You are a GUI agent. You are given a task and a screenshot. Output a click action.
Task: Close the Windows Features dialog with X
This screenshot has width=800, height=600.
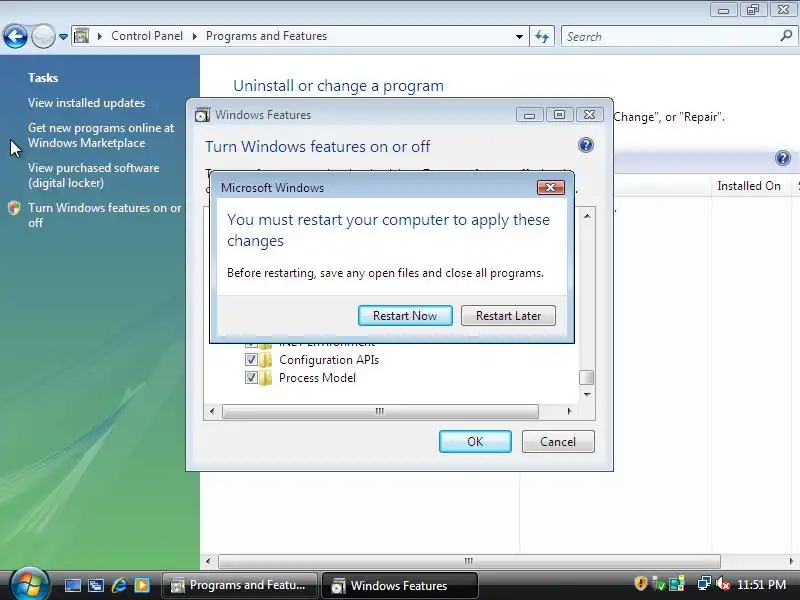589,115
